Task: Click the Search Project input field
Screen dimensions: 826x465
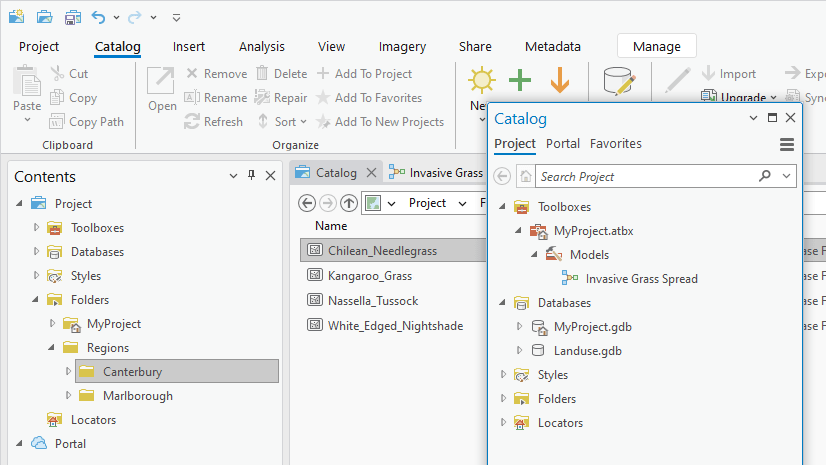Action: coord(645,177)
